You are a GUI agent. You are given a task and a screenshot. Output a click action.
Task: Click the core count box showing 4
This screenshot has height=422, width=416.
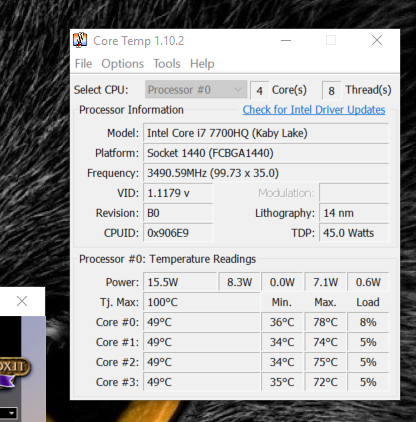pyautogui.click(x=259, y=90)
